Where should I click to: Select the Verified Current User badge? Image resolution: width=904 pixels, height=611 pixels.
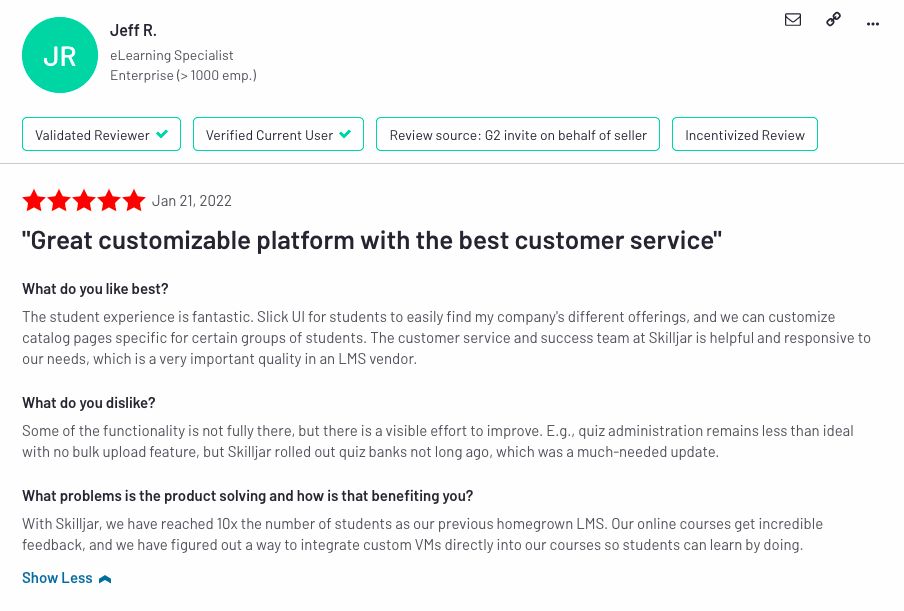[278, 134]
